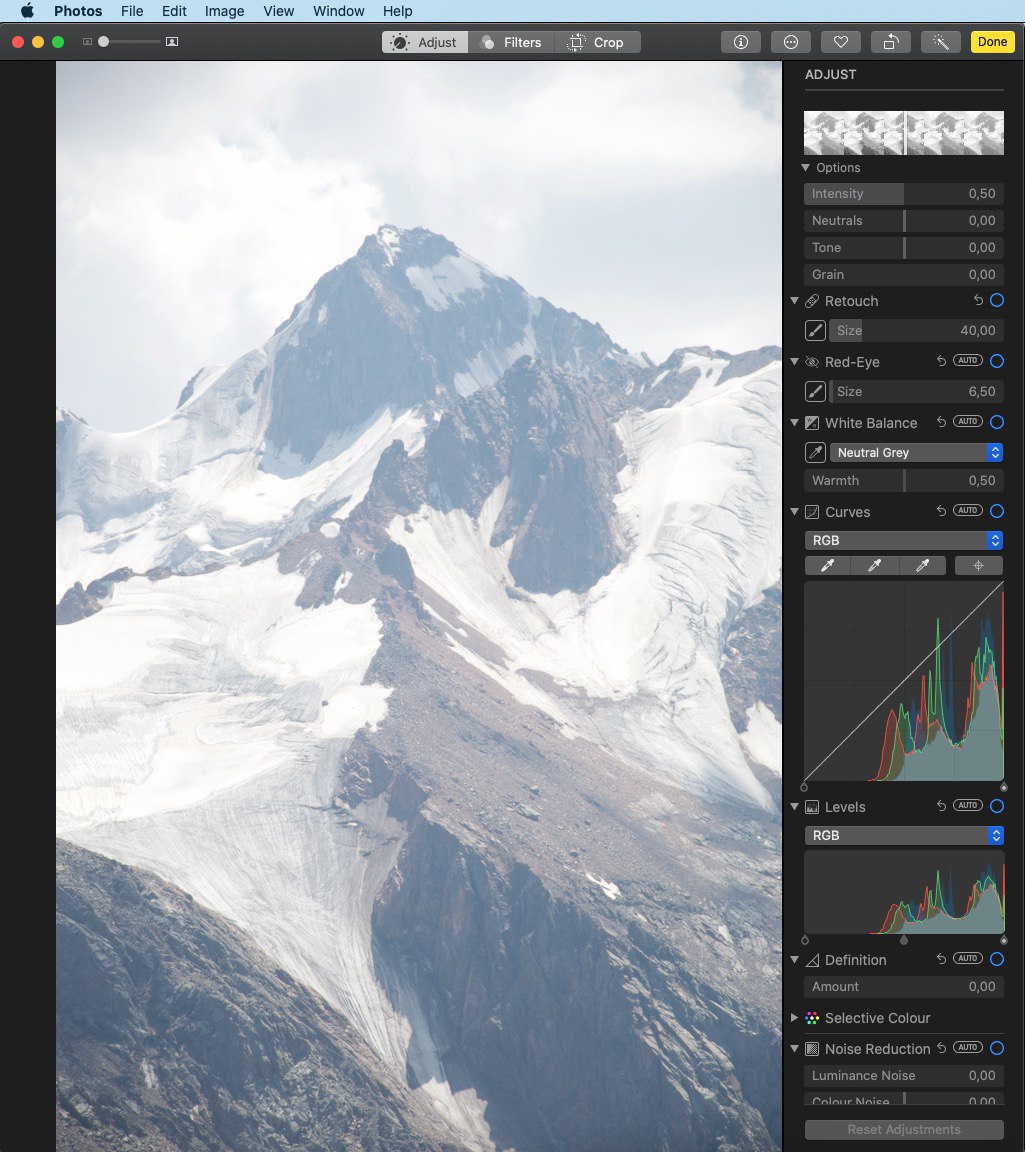Click the Noise Reduction AUTO button
The width and height of the screenshot is (1025, 1152).
(x=968, y=1047)
